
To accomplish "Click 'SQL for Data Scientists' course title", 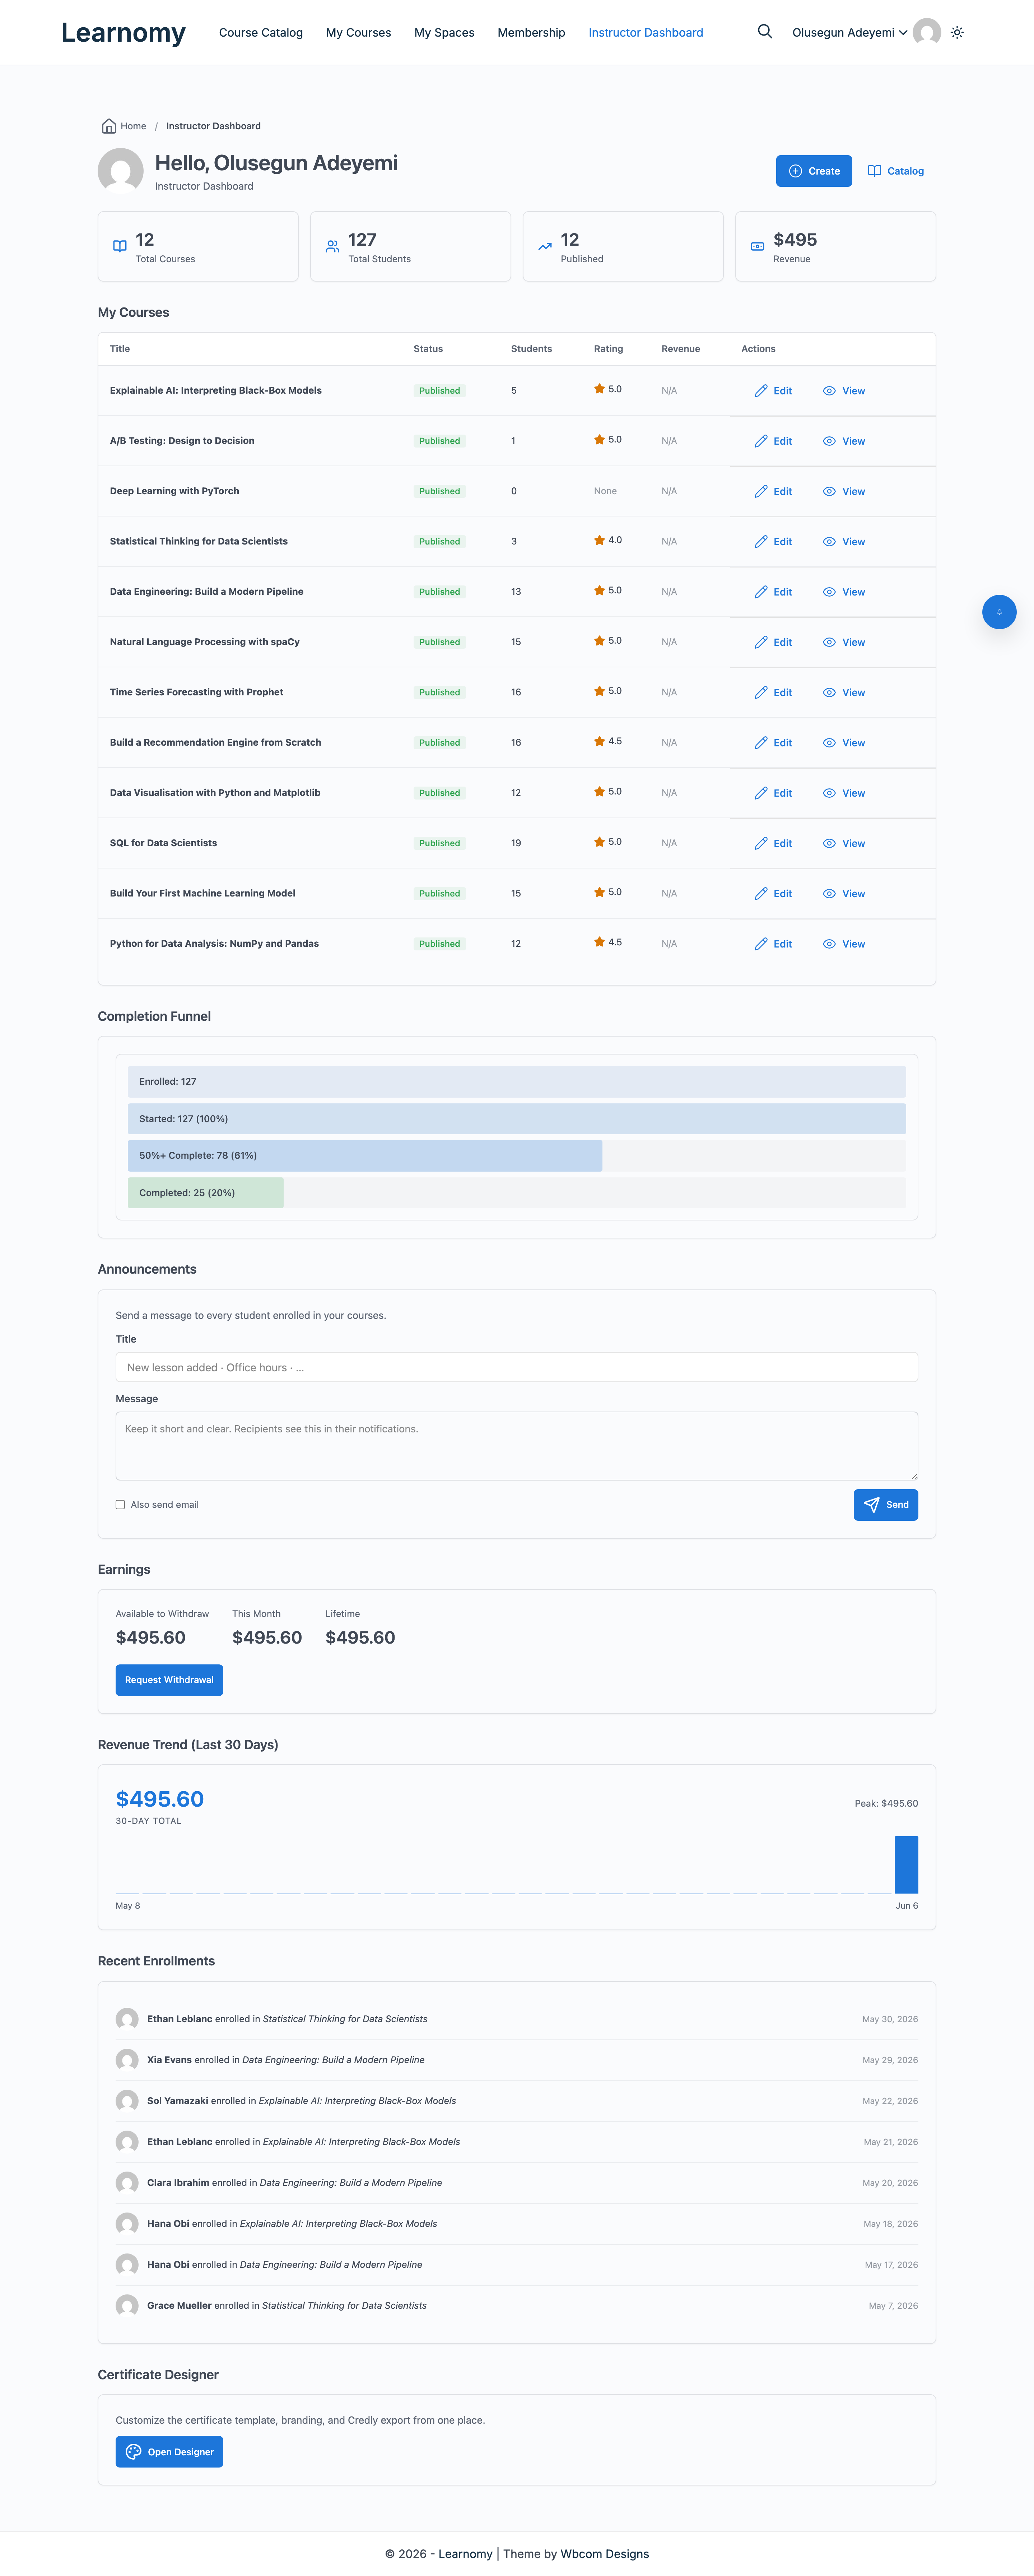I will click(x=163, y=843).
